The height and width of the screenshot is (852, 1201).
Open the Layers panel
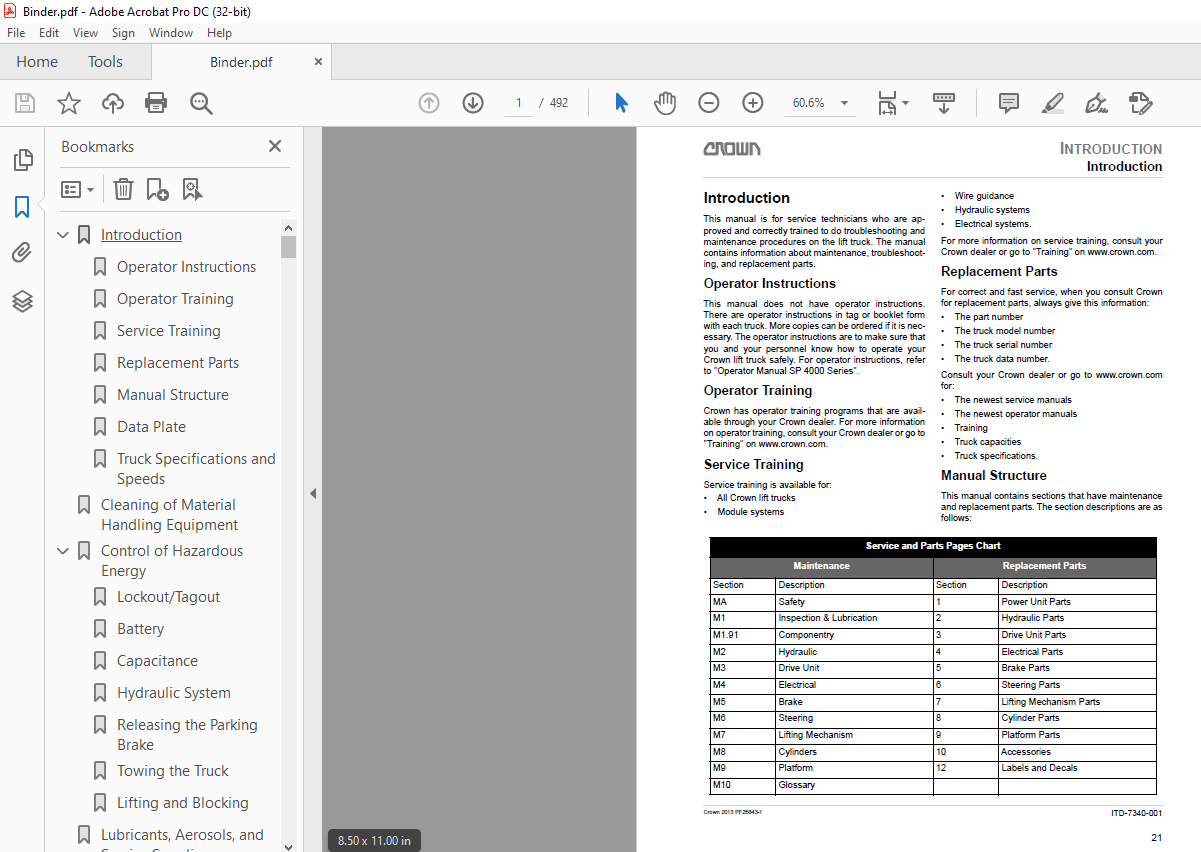pos(23,299)
